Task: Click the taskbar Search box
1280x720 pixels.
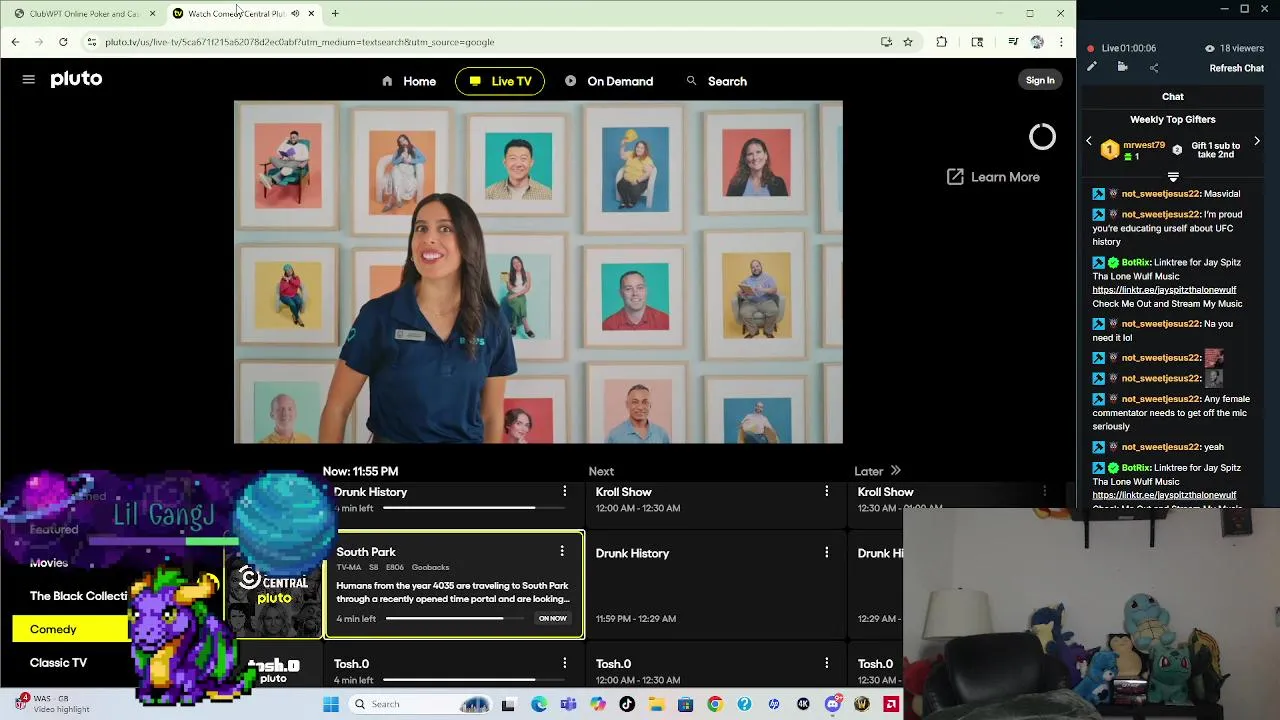Action: pos(420,704)
